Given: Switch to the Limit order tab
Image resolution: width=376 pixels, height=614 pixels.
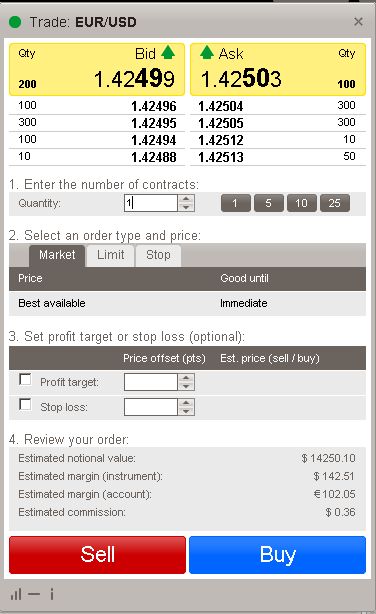Looking at the screenshot, I should (110, 255).
